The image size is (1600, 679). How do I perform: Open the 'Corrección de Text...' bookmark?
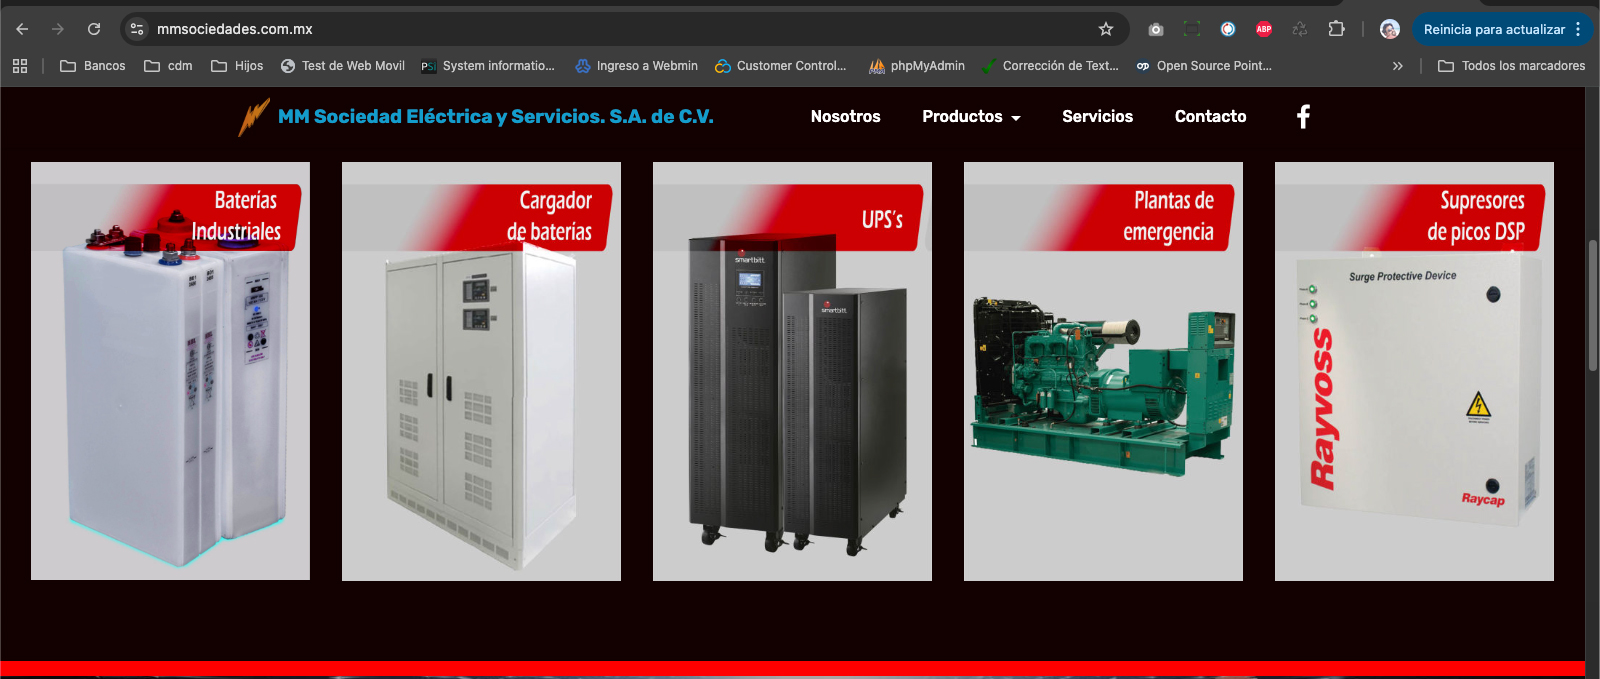1051,66
